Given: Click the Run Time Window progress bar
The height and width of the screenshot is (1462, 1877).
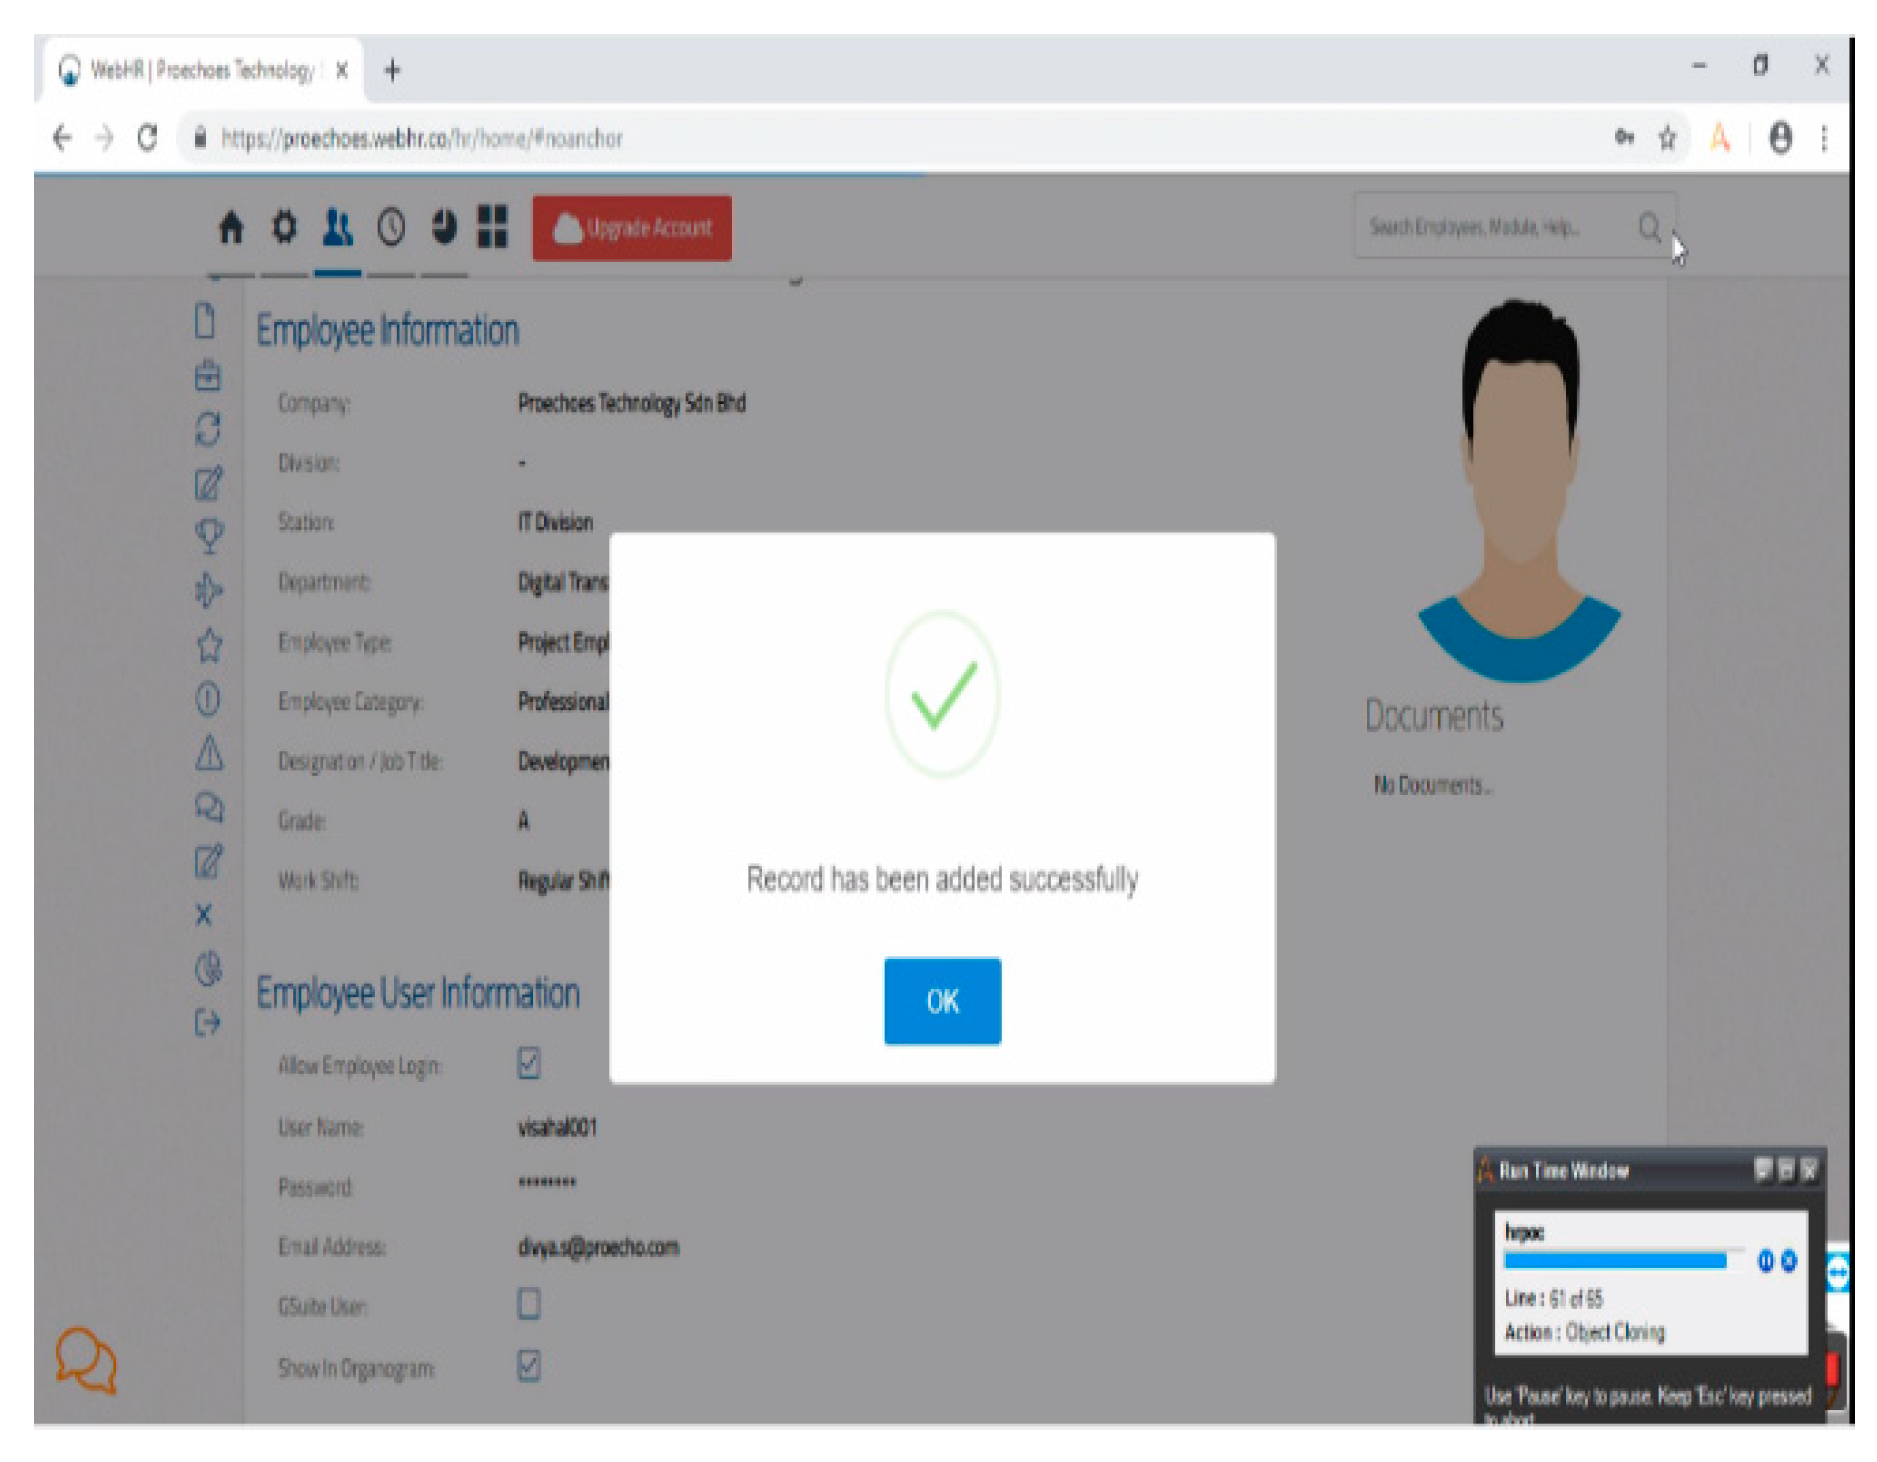Looking at the screenshot, I should pos(1614,1260).
